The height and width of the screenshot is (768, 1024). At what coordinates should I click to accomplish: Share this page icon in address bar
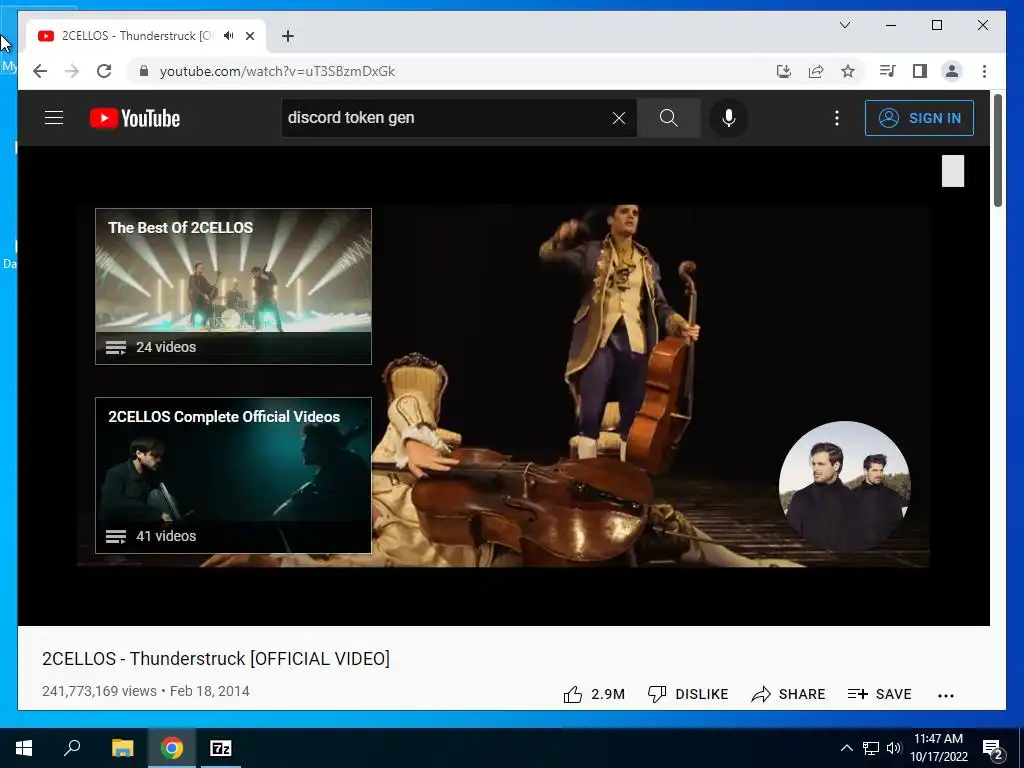click(816, 71)
